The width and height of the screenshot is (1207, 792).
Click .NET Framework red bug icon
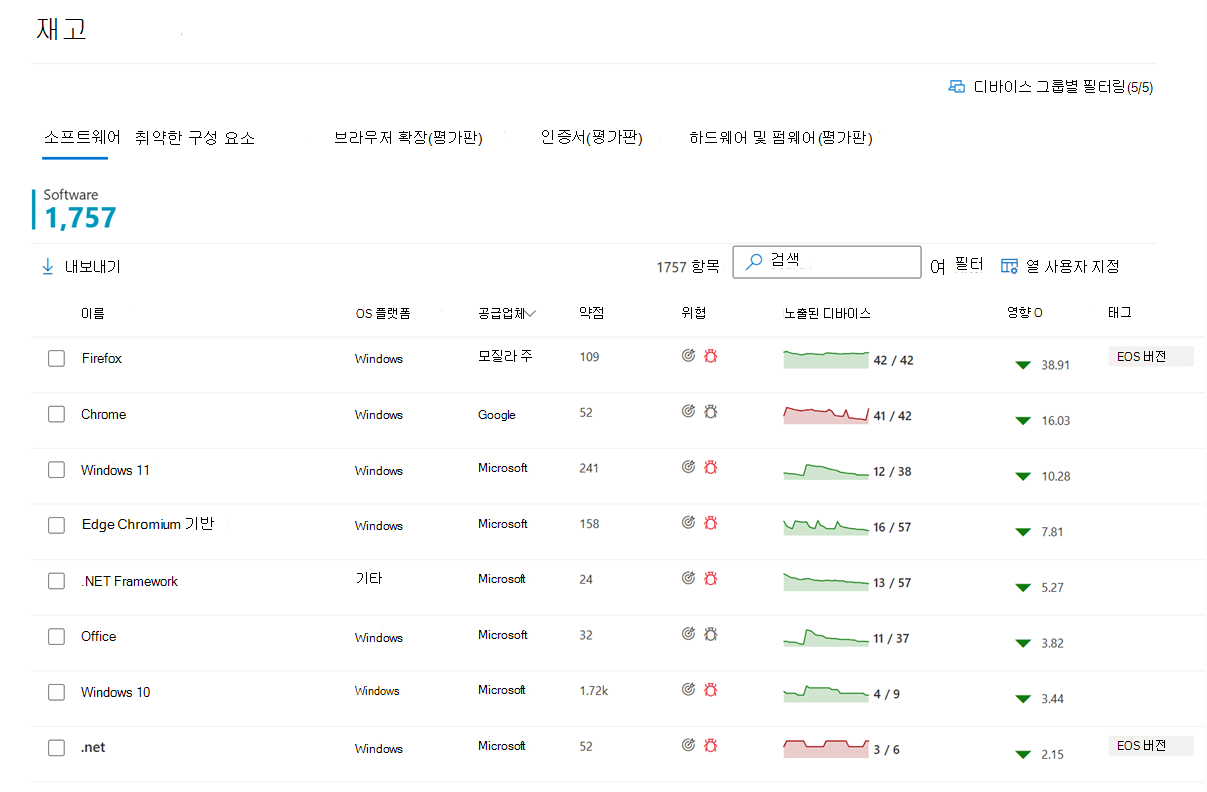click(x=711, y=577)
